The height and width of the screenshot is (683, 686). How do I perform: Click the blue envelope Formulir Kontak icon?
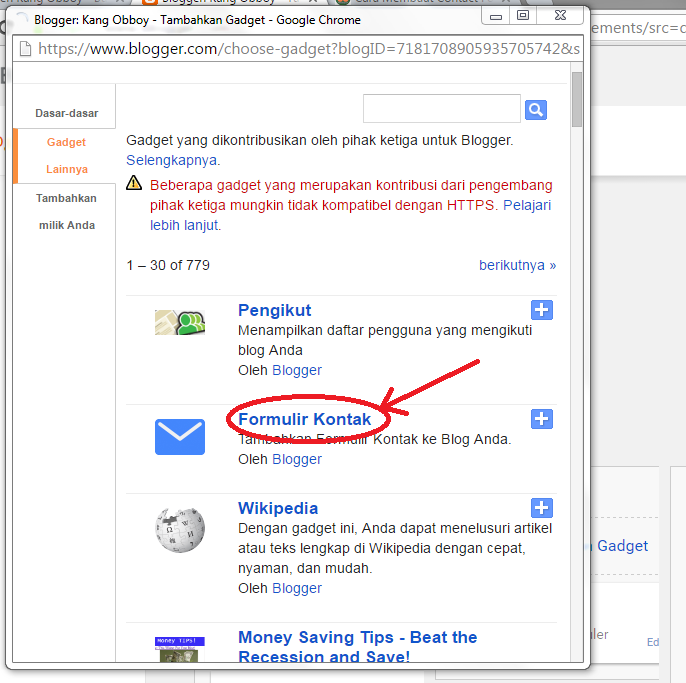[x=180, y=437]
